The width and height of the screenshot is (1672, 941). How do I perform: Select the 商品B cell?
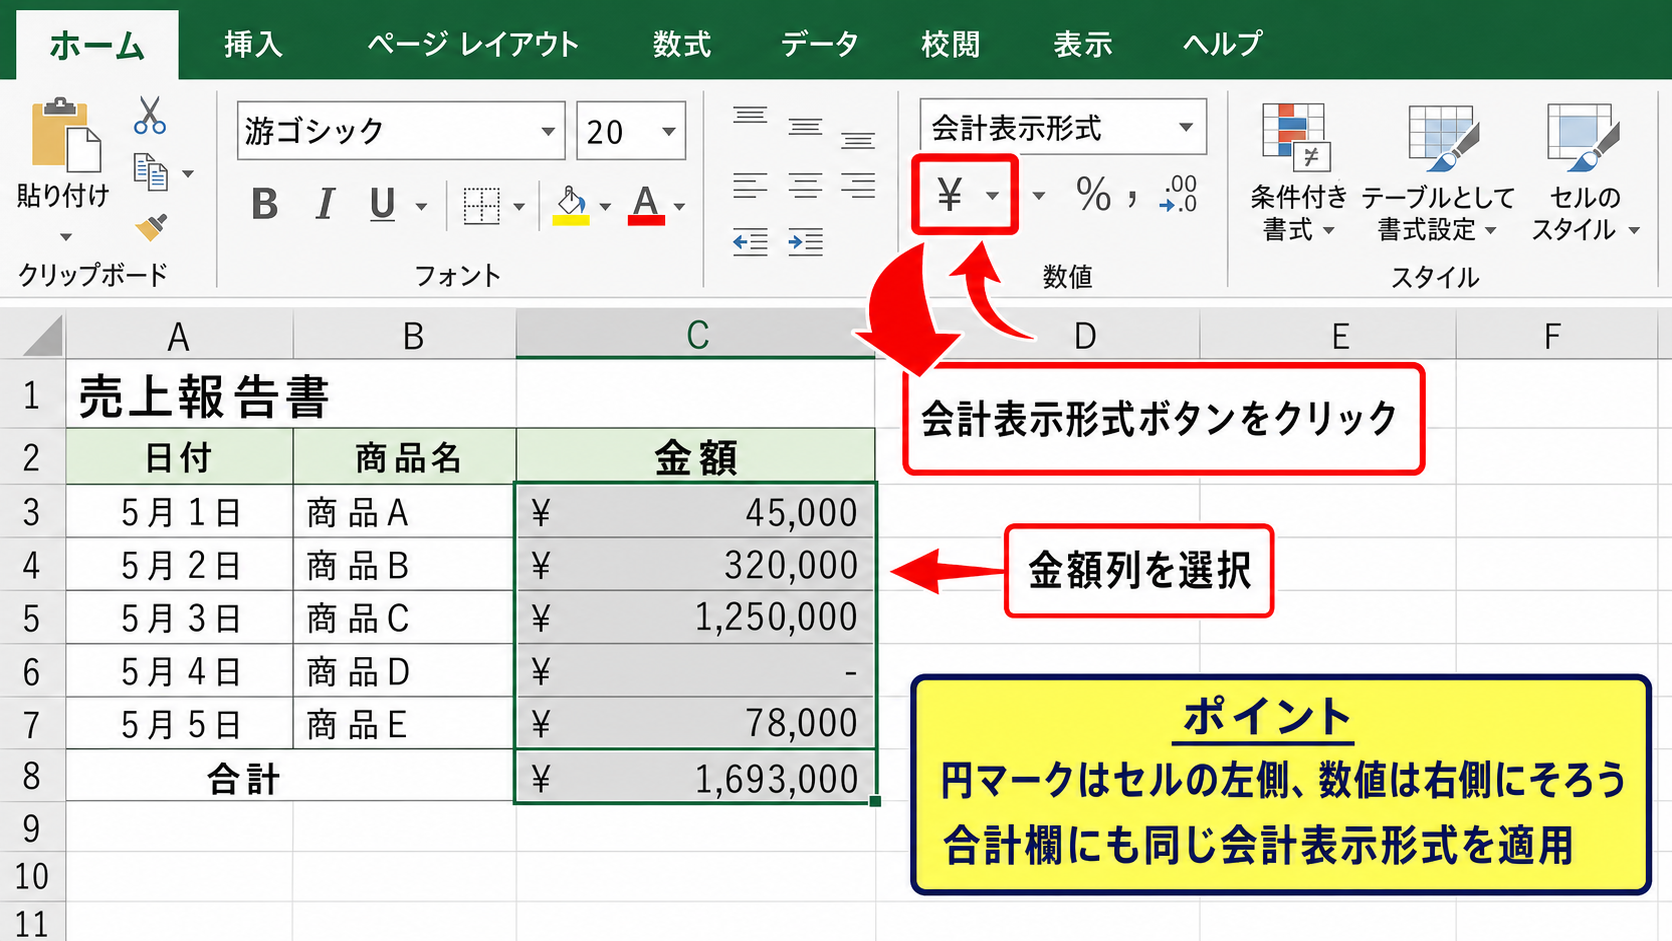[x=404, y=565]
